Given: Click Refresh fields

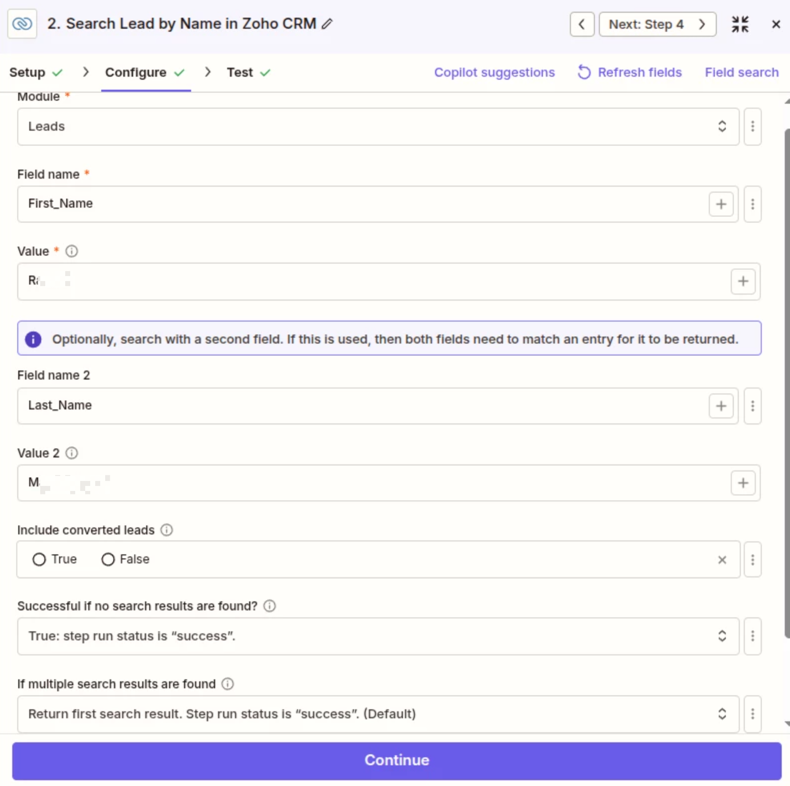Looking at the screenshot, I should [630, 72].
